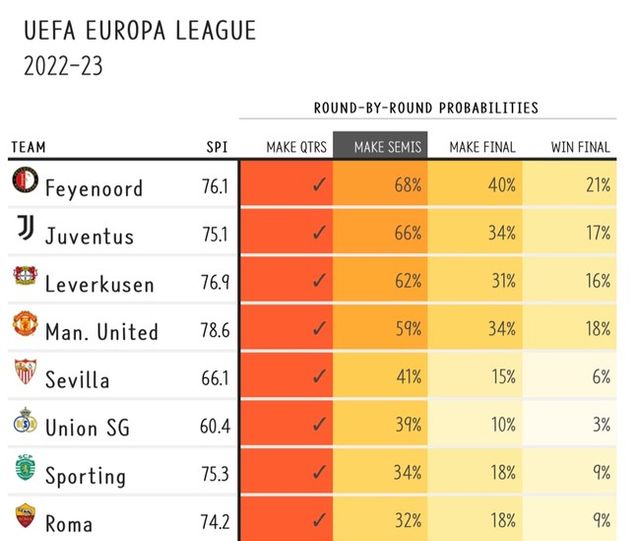This screenshot has width=640, height=541.
Task: Sort table by WIN FINAL column
Action: pyautogui.click(x=580, y=147)
